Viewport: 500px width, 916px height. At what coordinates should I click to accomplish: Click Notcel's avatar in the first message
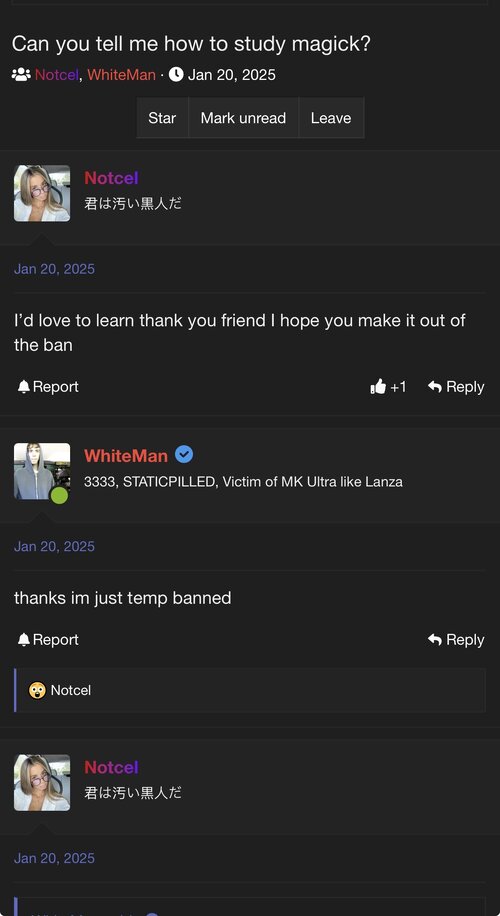[x=42, y=193]
